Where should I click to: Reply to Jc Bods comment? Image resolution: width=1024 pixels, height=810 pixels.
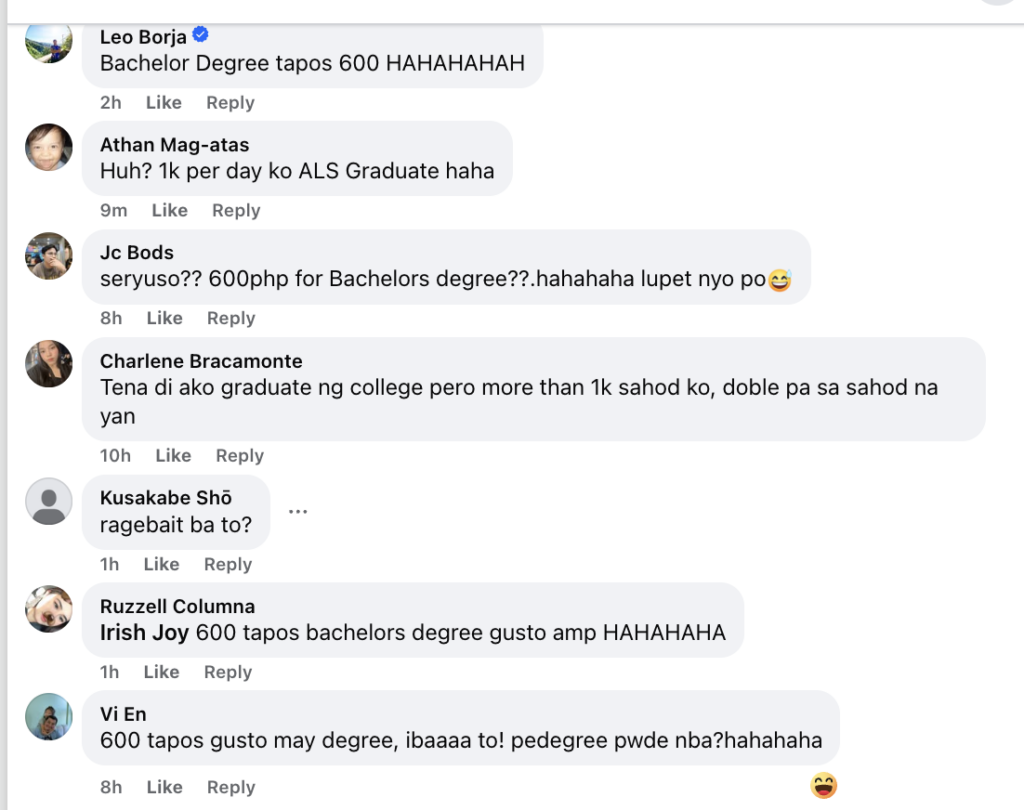point(231,319)
